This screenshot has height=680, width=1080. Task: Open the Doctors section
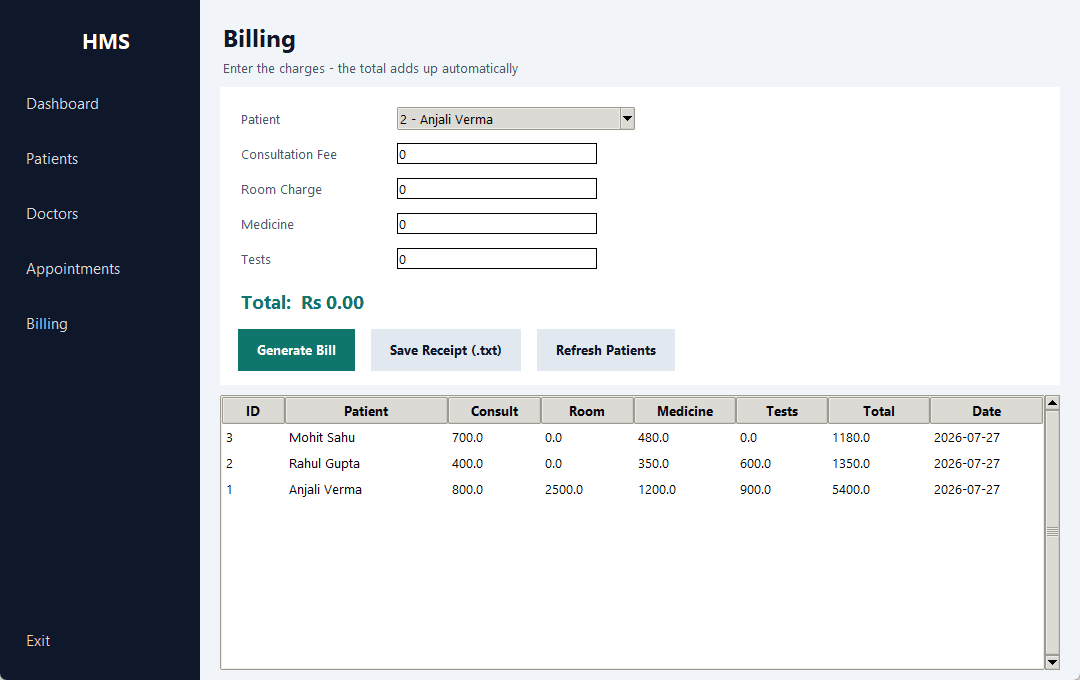tap(52, 214)
